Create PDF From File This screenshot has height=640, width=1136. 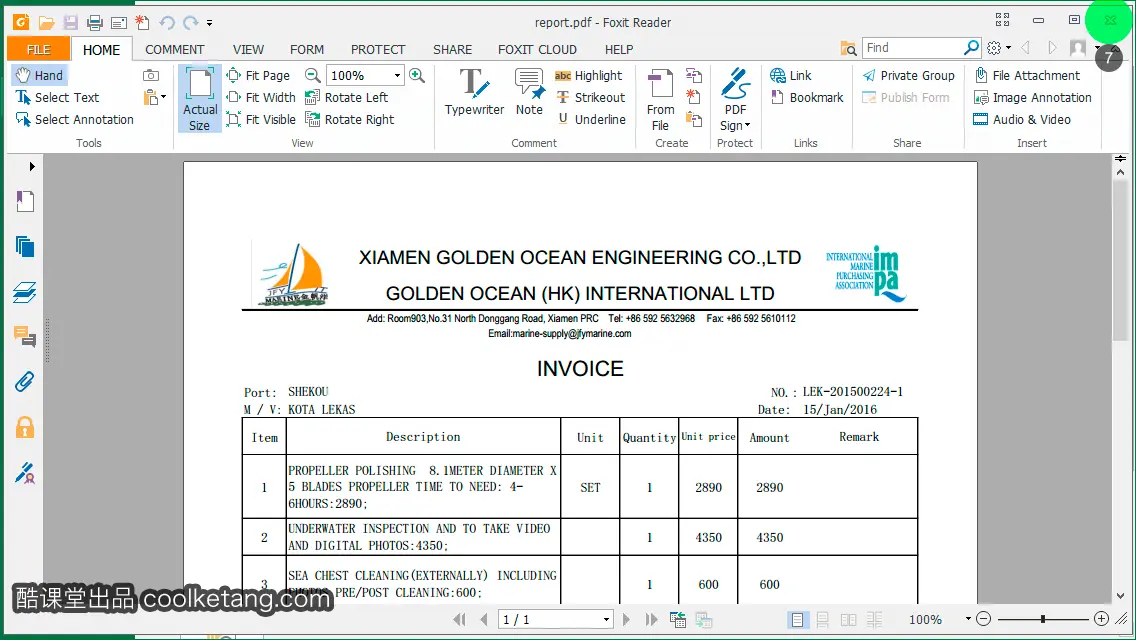click(x=660, y=100)
